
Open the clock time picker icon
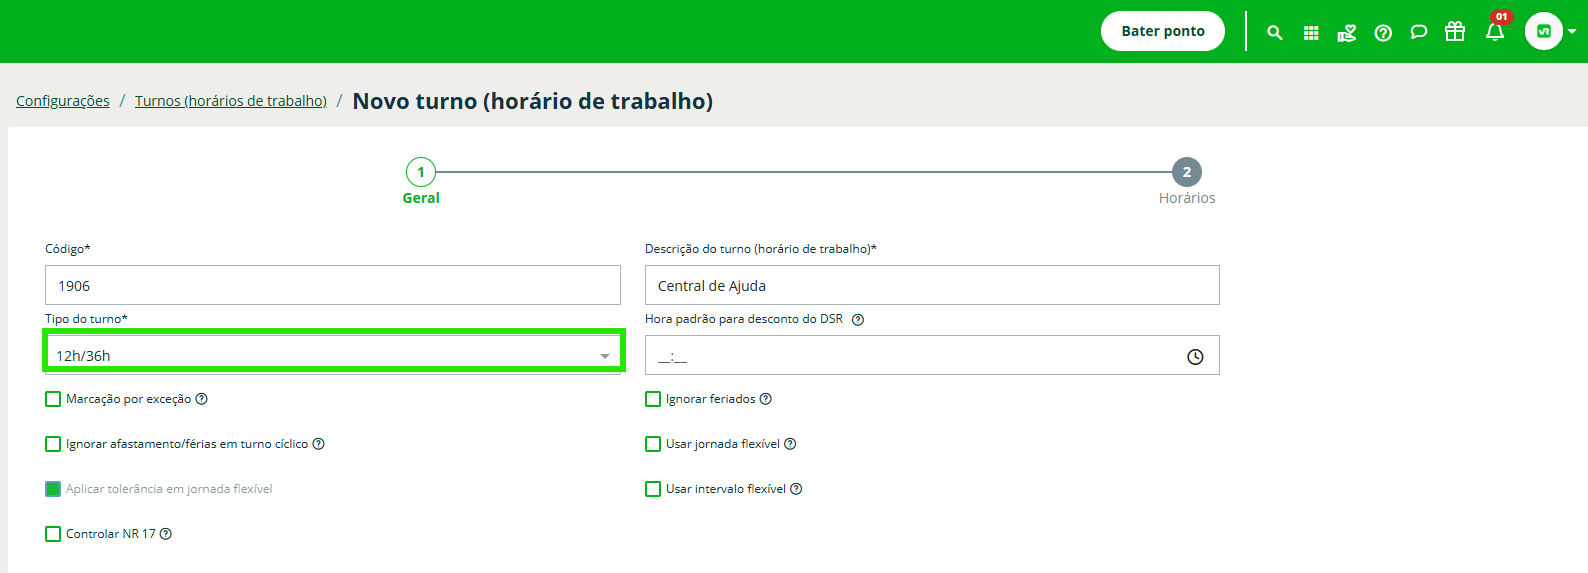(x=1195, y=356)
